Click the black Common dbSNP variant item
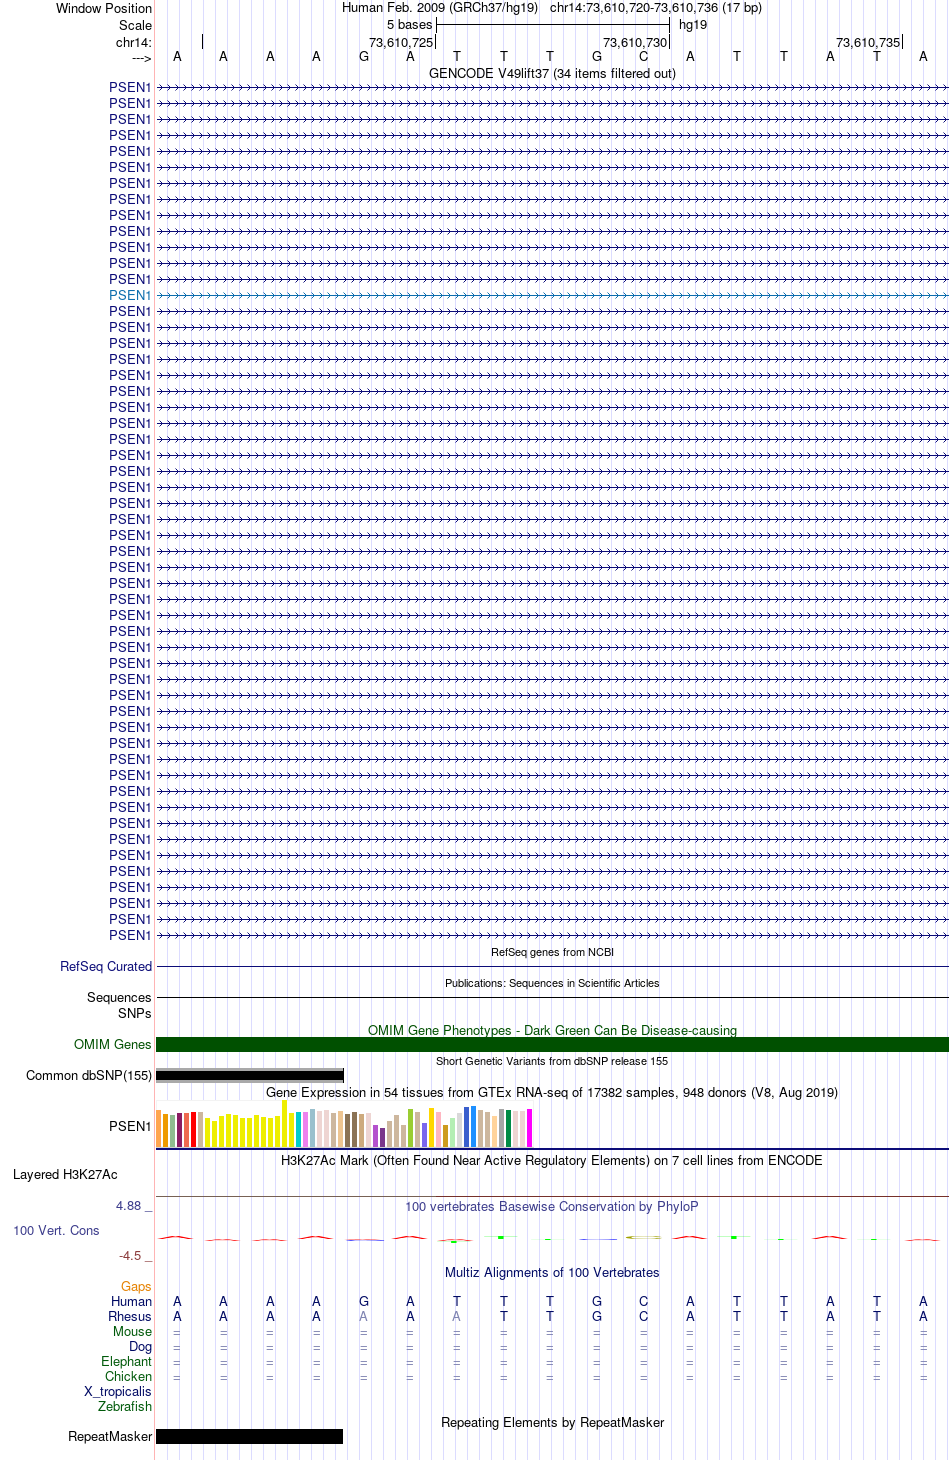Screen dimensions: 950x1460 click(250, 1075)
